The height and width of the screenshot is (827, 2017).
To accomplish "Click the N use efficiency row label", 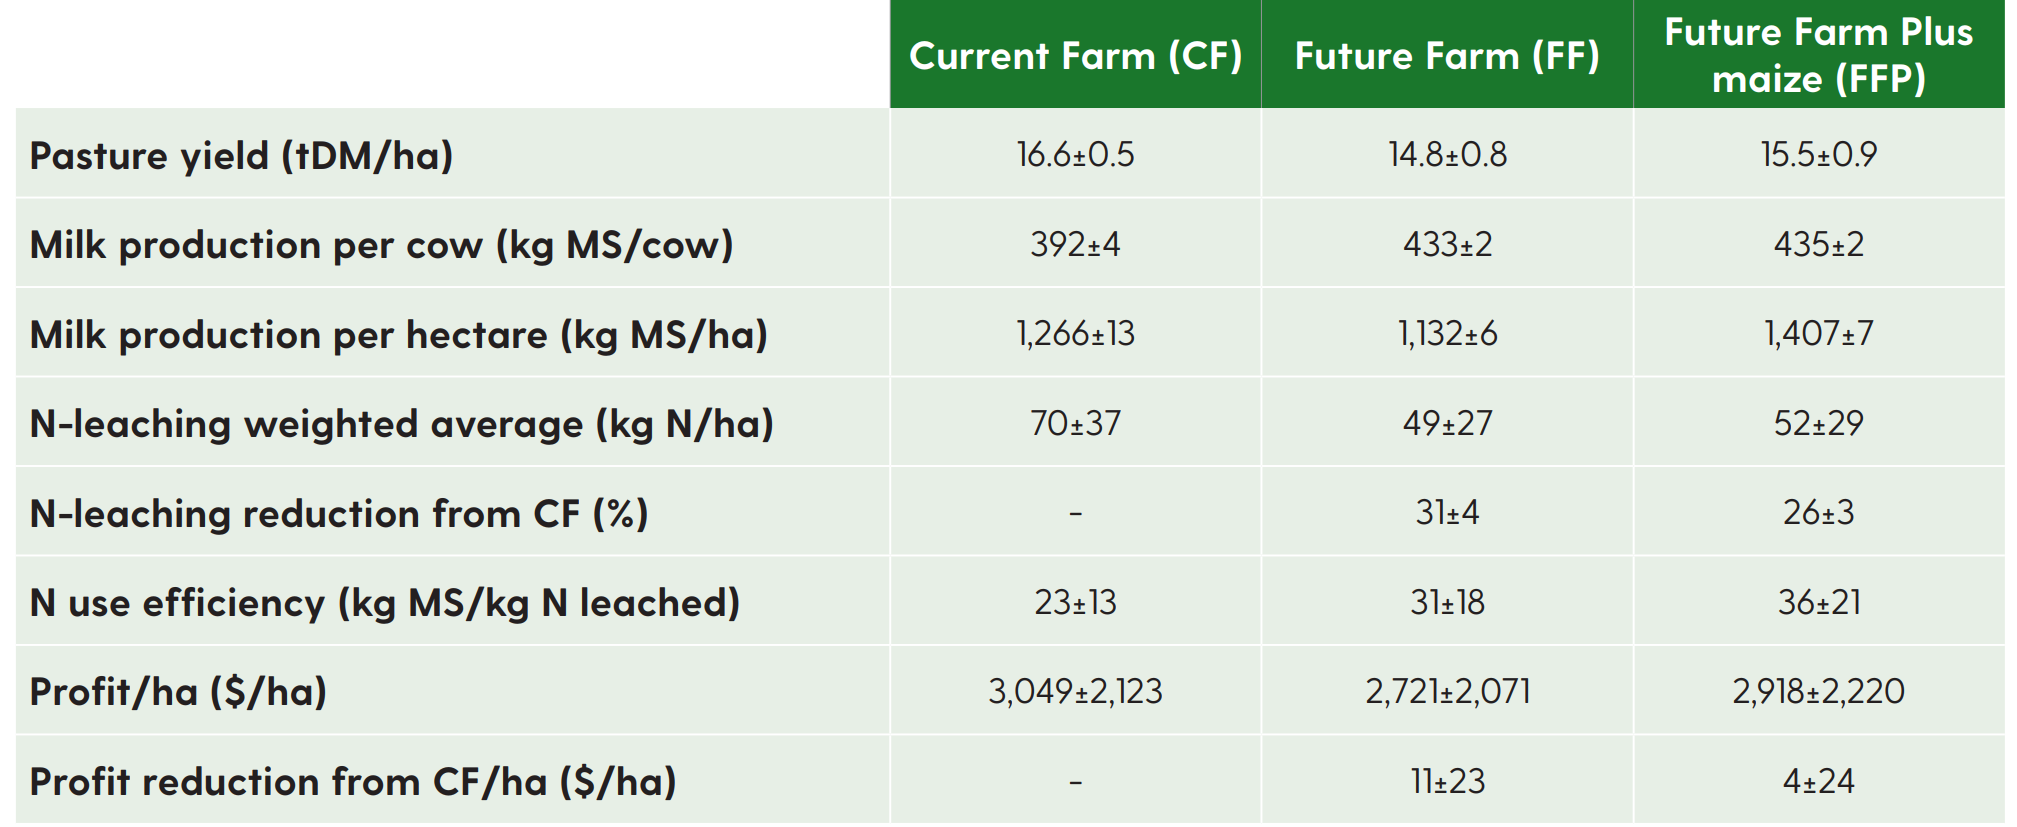I will pos(385,603).
